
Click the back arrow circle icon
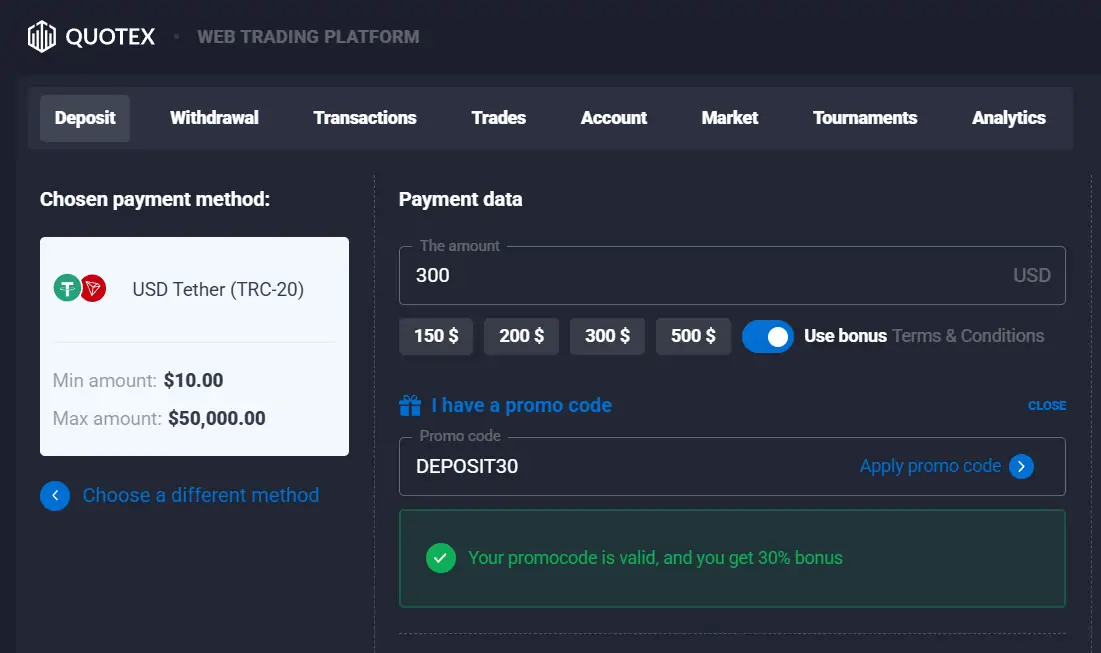pyautogui.click(x=55, y=495)
